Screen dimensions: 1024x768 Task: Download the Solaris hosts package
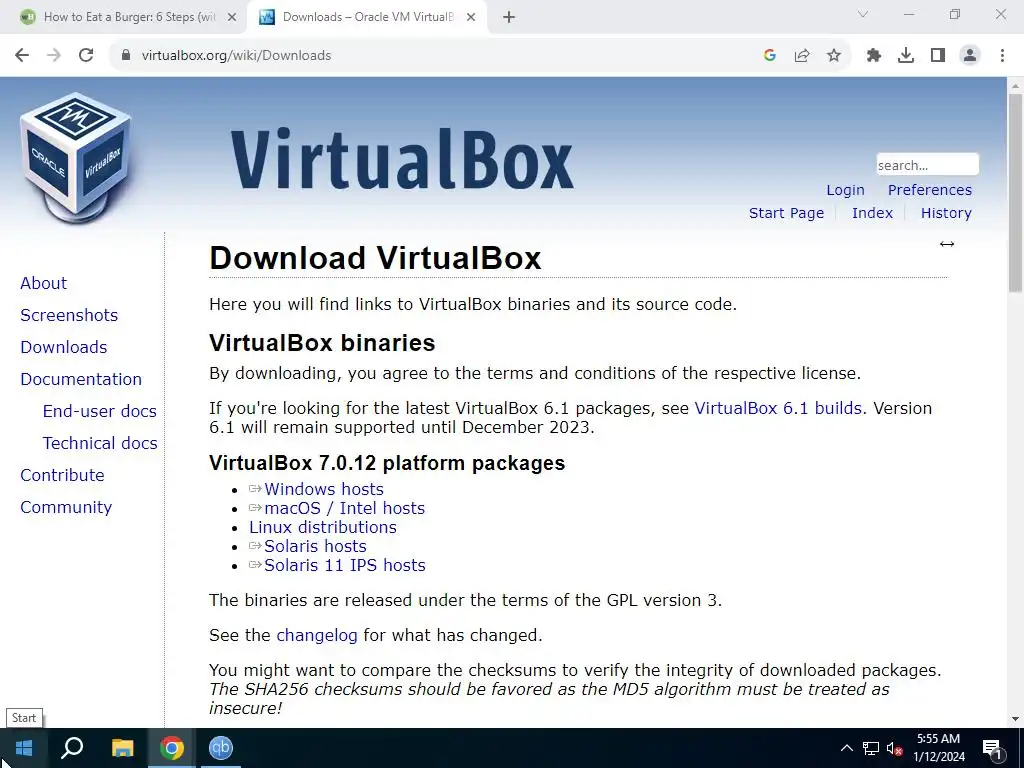coord(315,546)
